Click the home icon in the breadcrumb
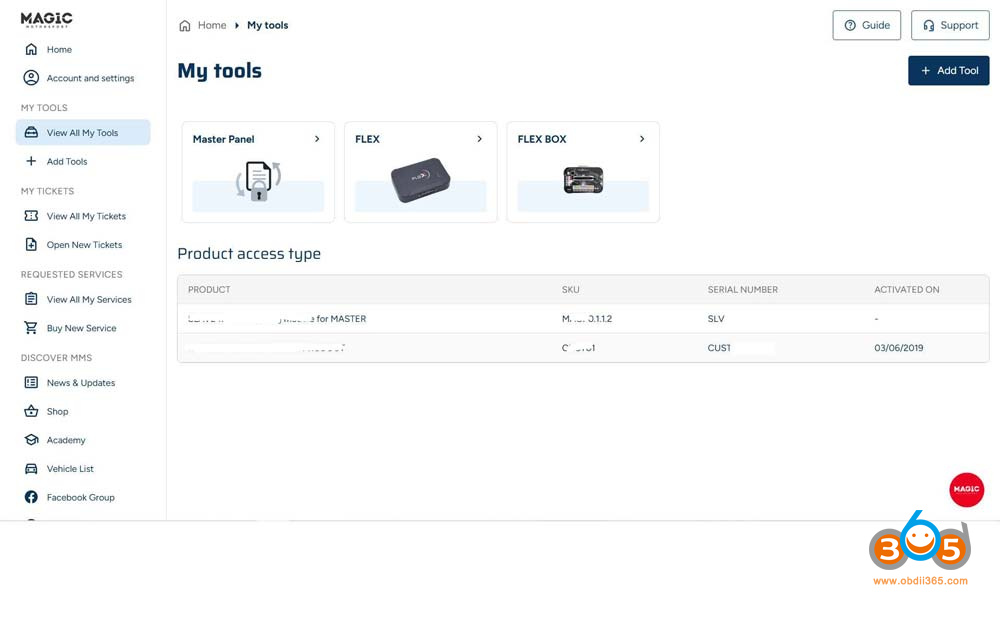Image resolution: width=1000 pixels, height=625 pixels. [185, 26]
